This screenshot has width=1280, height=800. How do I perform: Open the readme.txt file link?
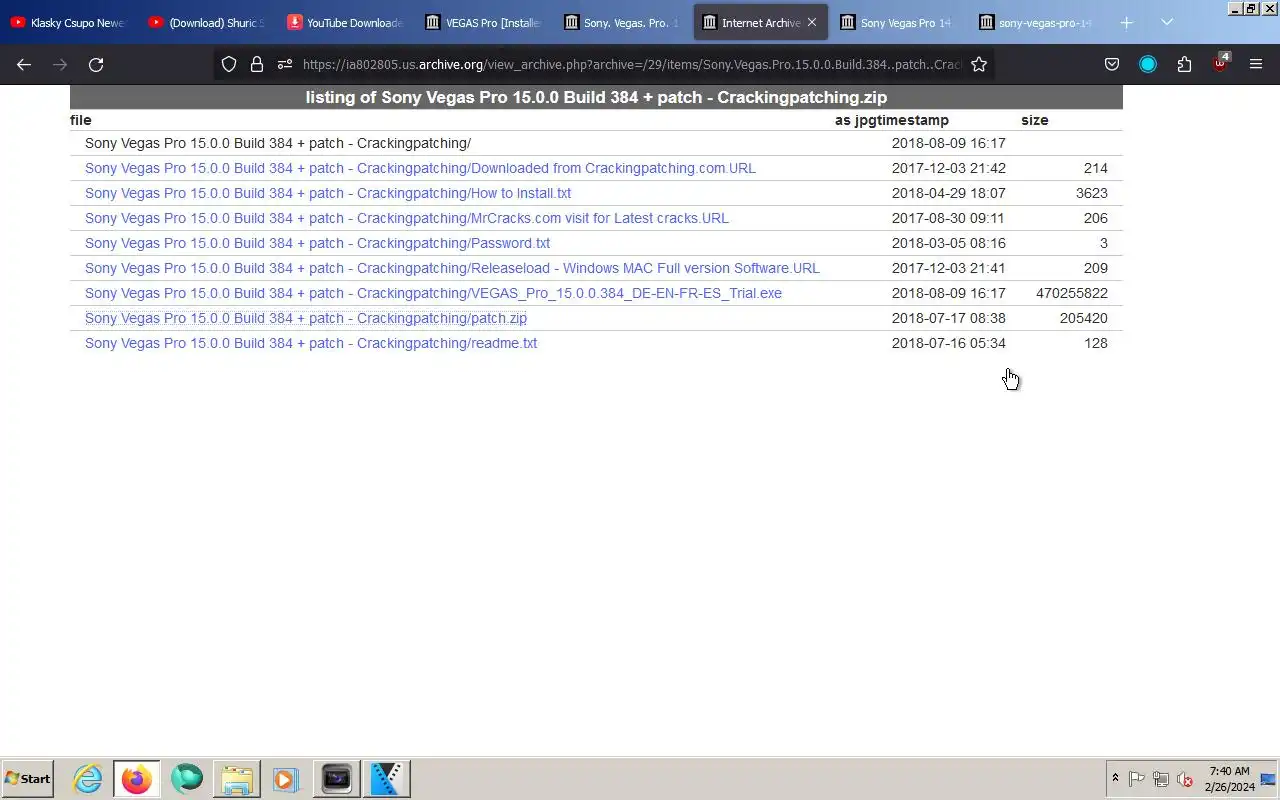click(x=311, y=343)
